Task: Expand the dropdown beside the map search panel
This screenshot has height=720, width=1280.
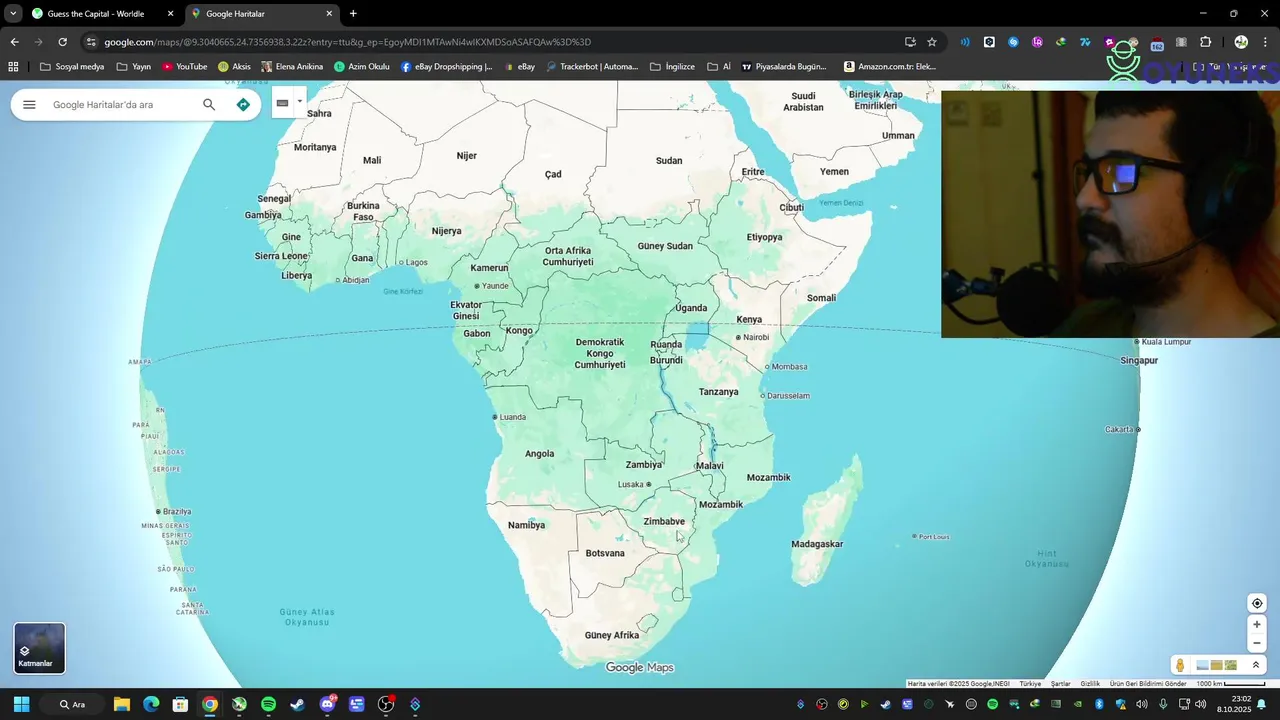Action: click(x=299, y=101)
